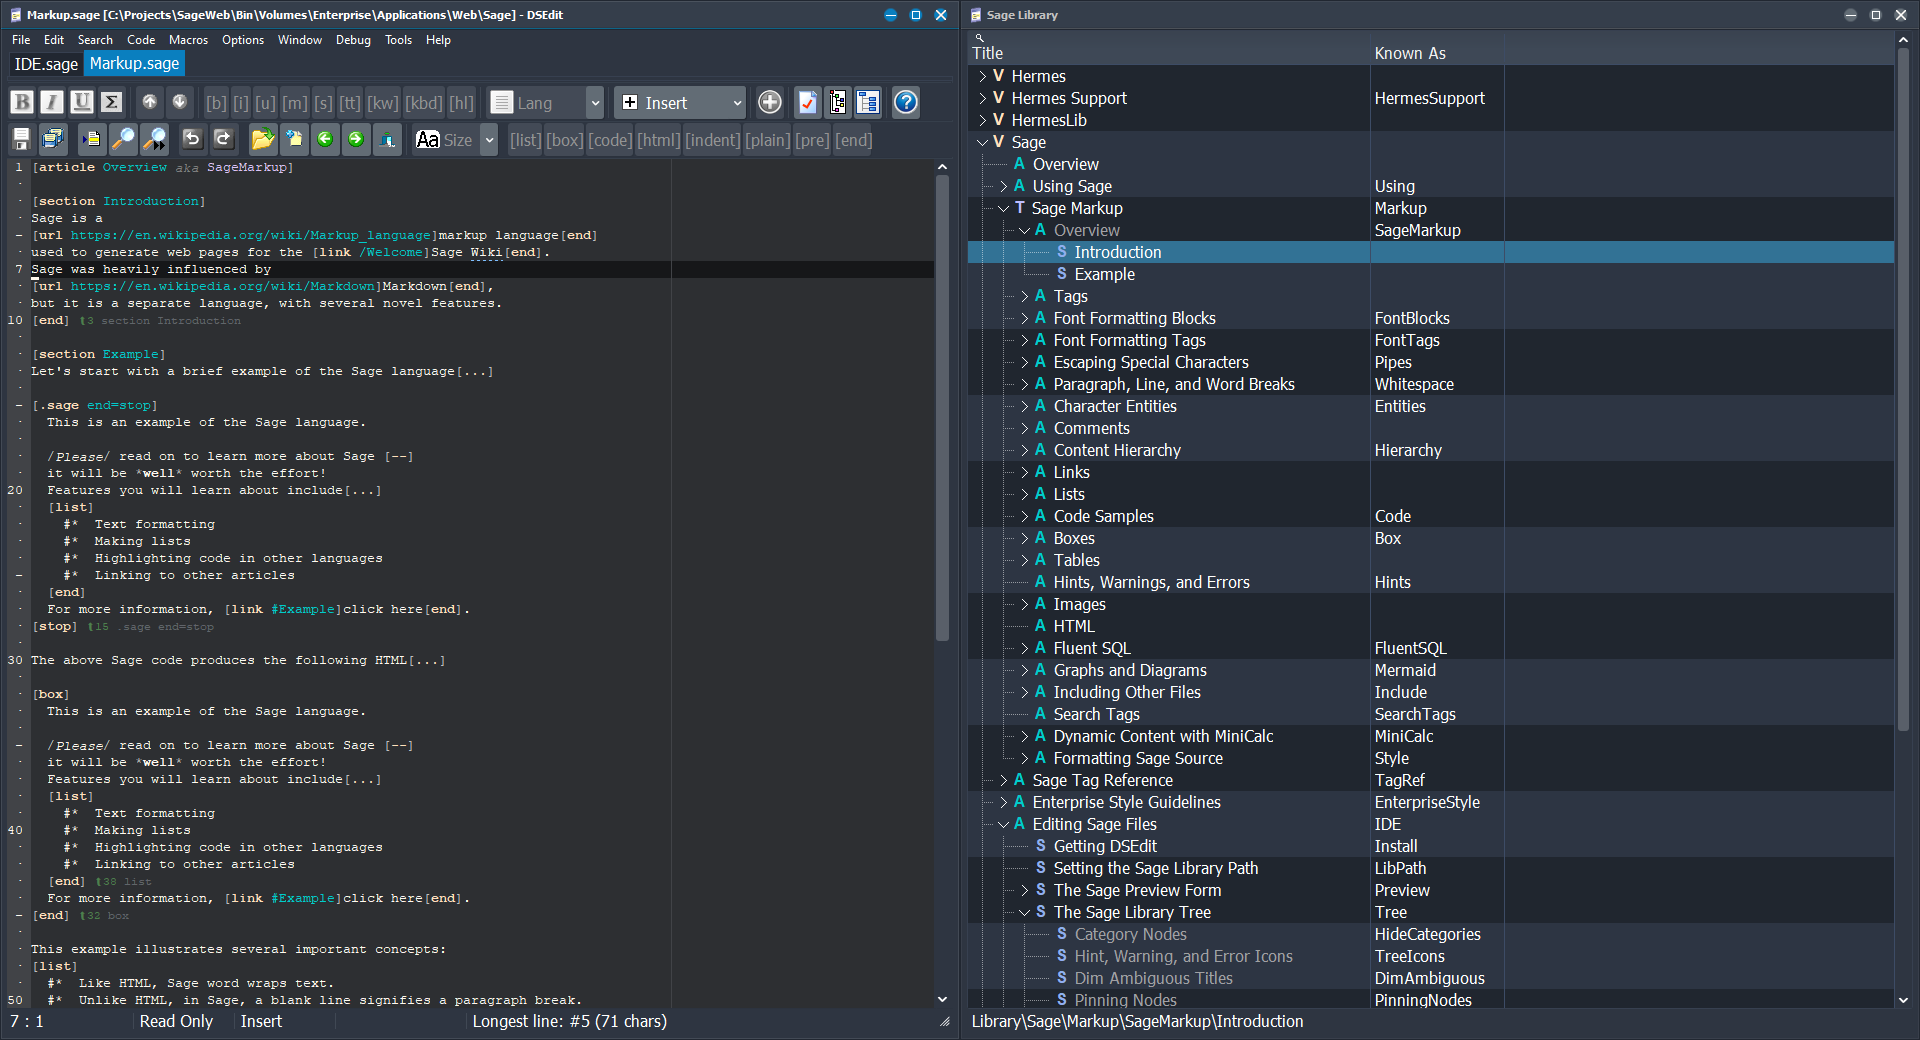
Task: Open the Options menu
Action: [243, 40]
